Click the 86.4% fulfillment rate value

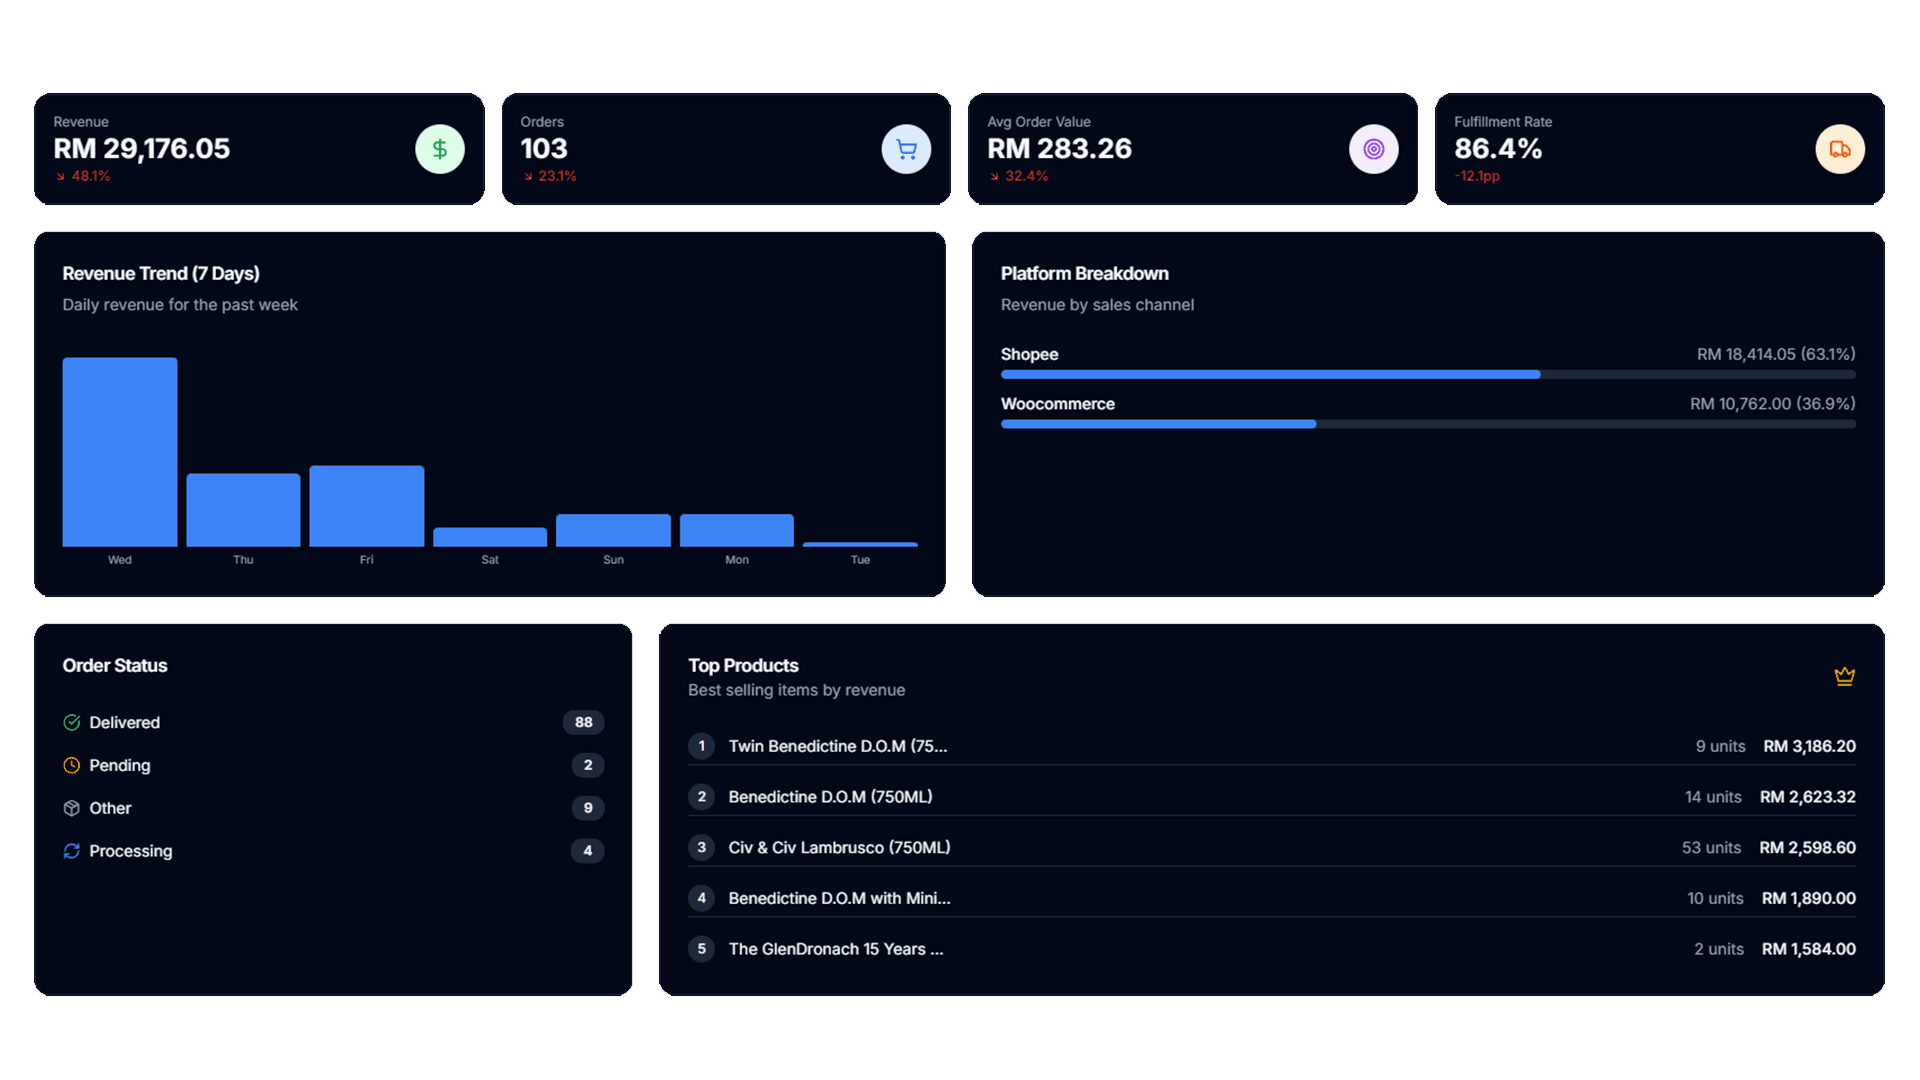click(x=1498, y=148)
